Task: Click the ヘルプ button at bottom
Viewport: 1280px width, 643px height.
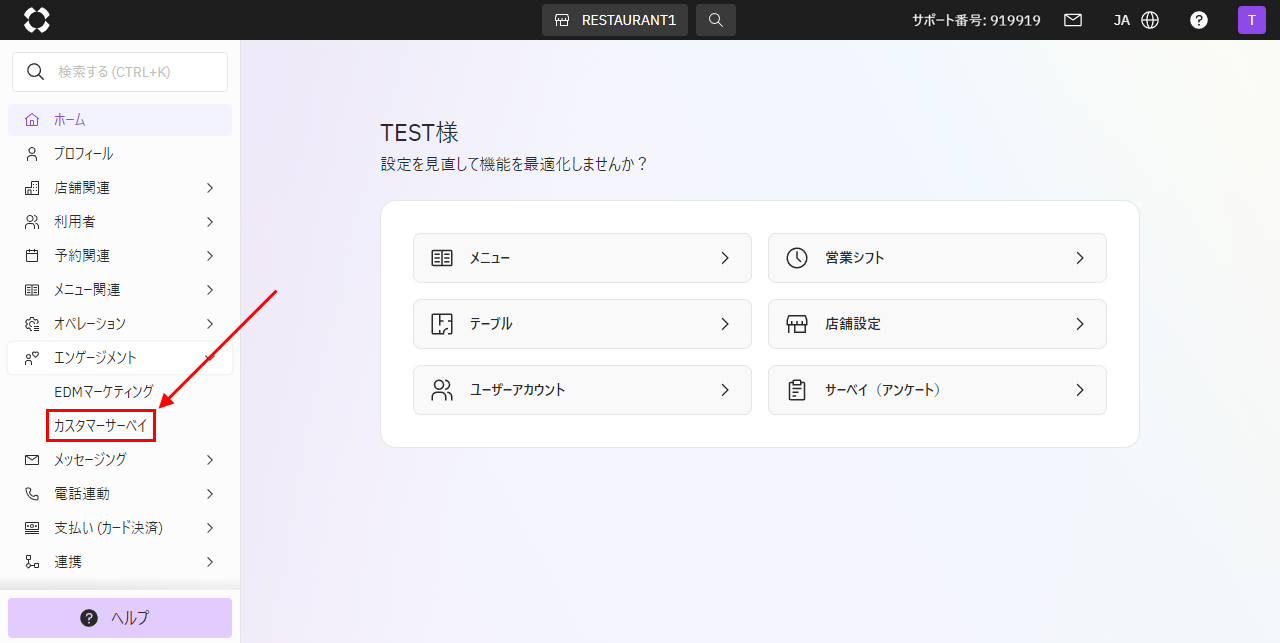Action: [120, 618]
